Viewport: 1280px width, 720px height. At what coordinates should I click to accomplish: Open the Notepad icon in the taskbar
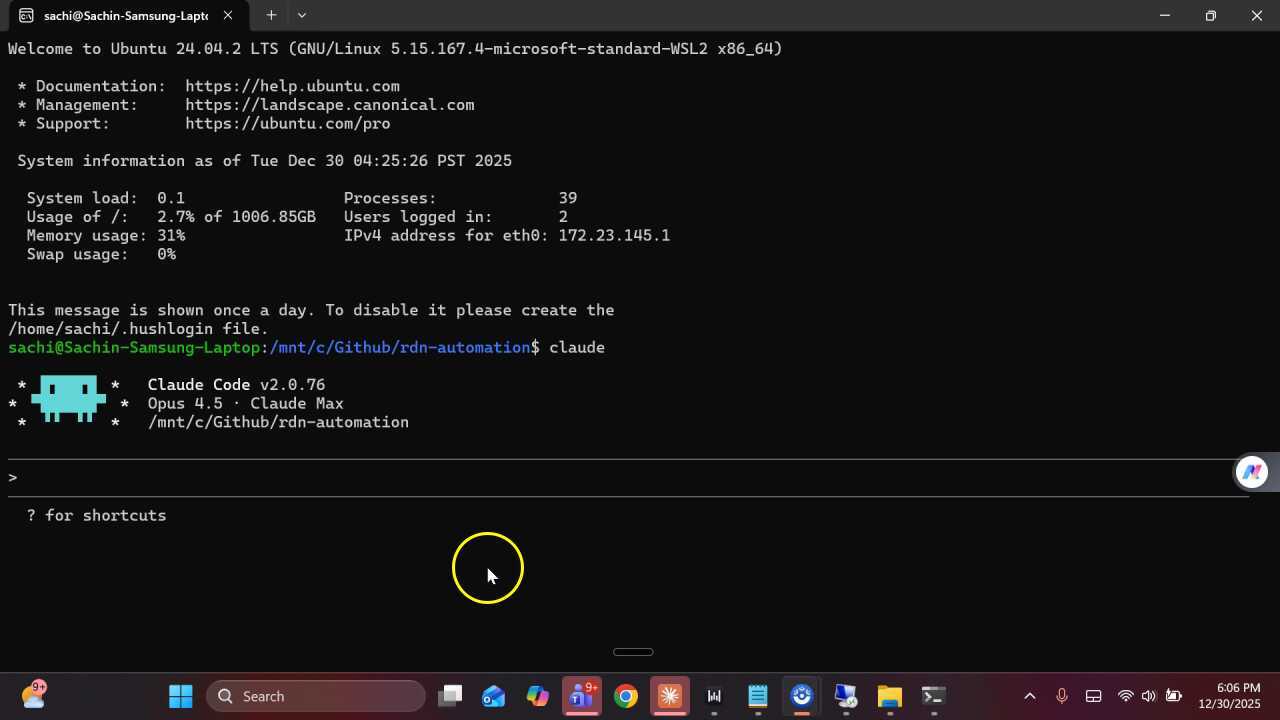tap(758, 696)
